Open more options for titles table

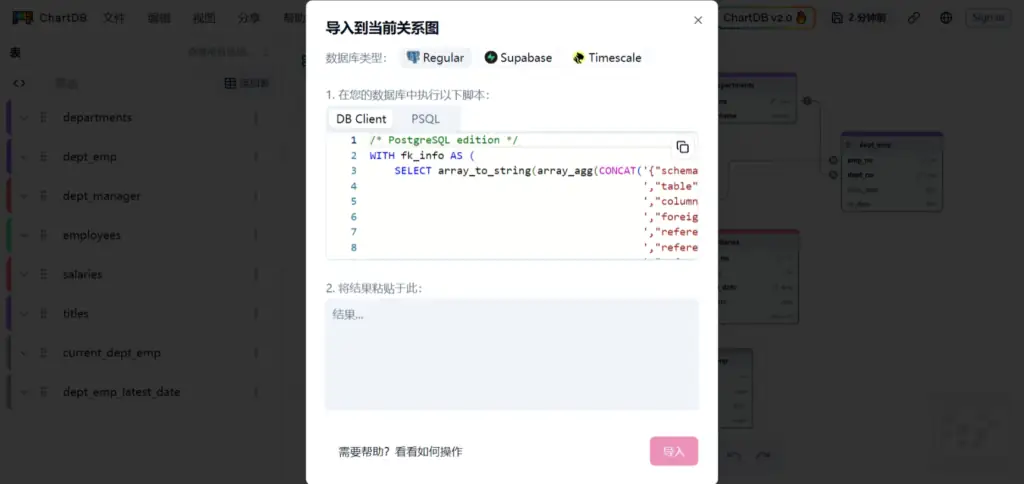[256, 314]
